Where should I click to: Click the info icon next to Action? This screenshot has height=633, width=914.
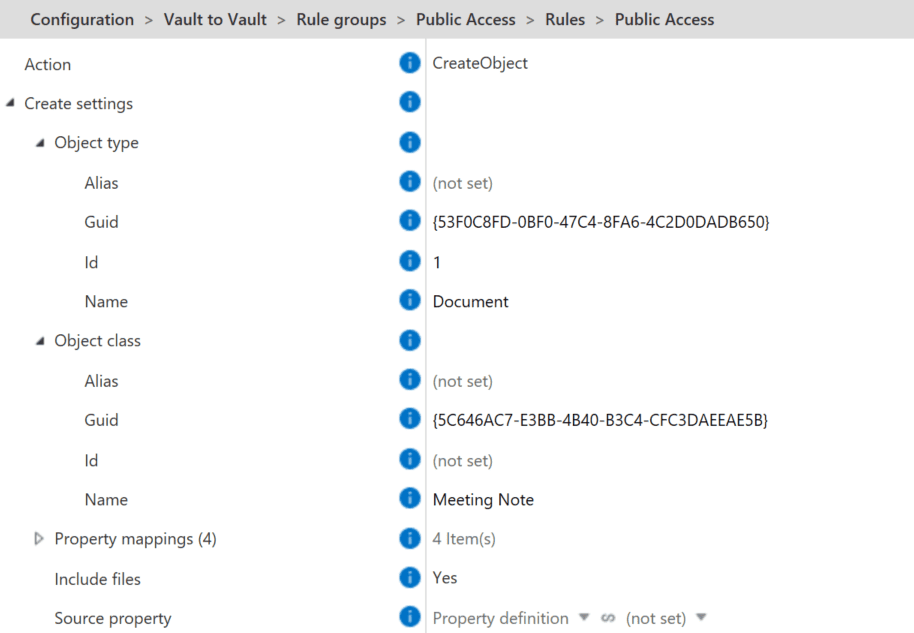point(409,63)
